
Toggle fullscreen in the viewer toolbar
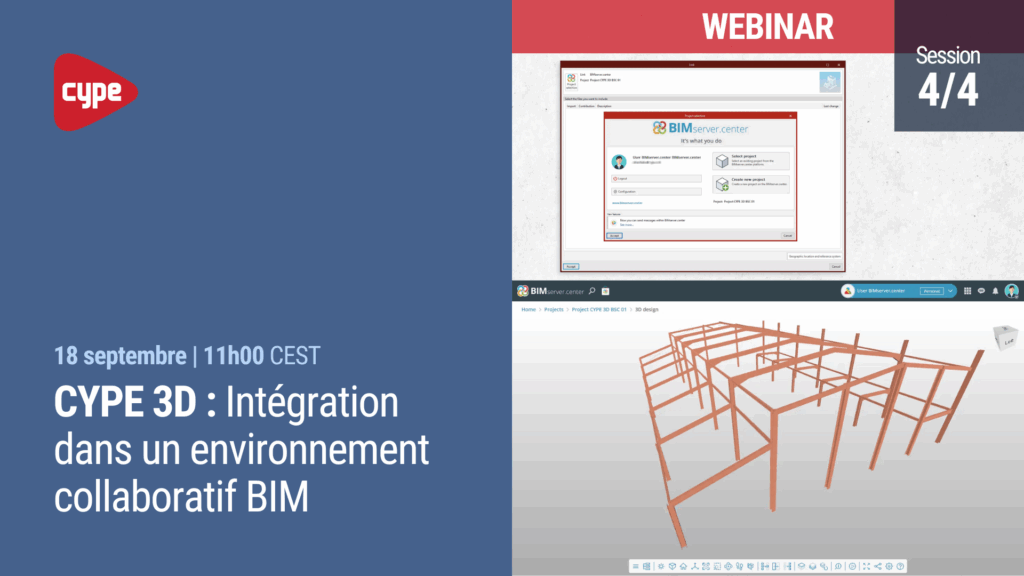click(865, 566)
